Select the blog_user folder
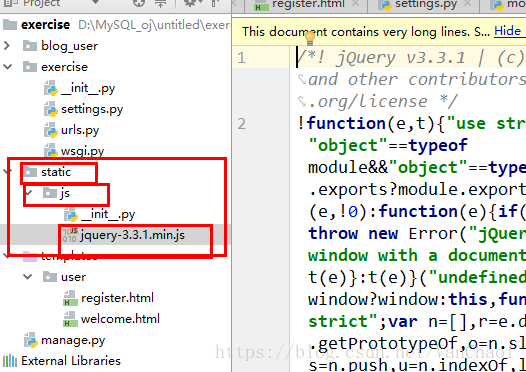 [69, 46]
